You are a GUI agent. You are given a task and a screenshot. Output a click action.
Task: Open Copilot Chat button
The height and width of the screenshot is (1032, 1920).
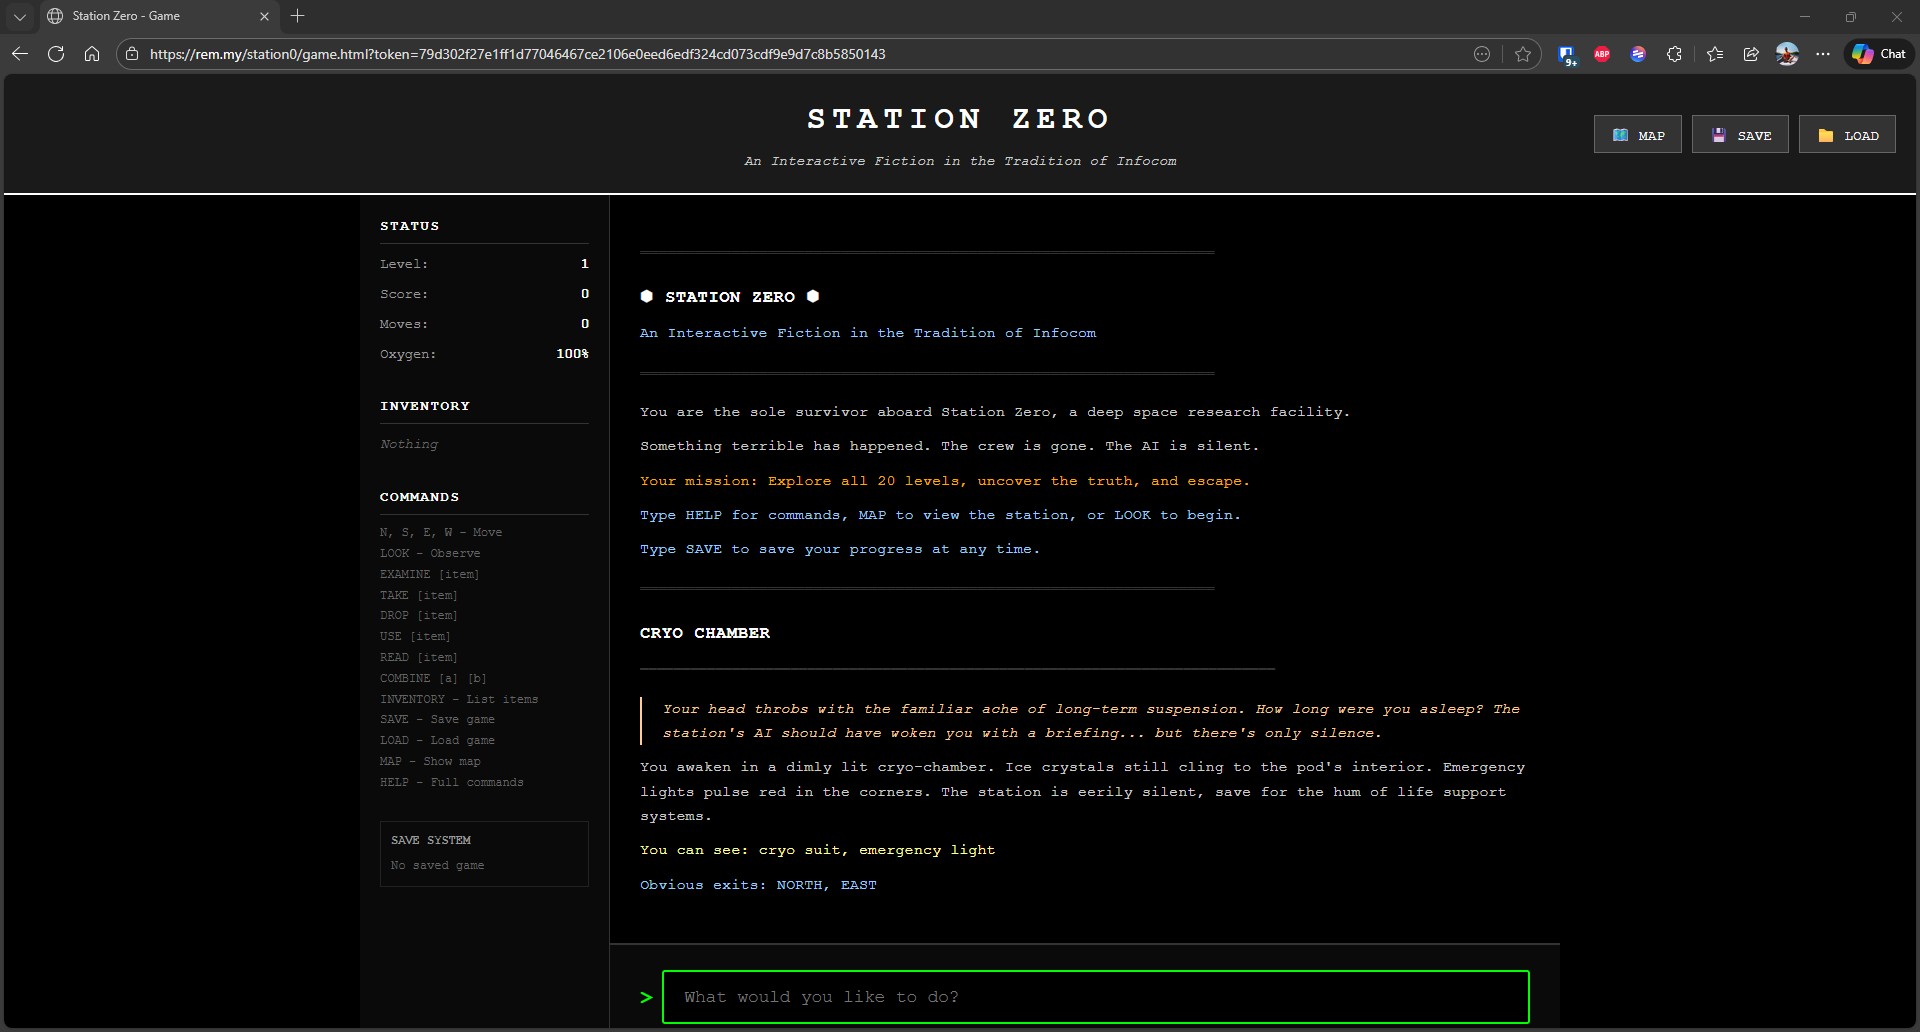[x=1878, y=54]
